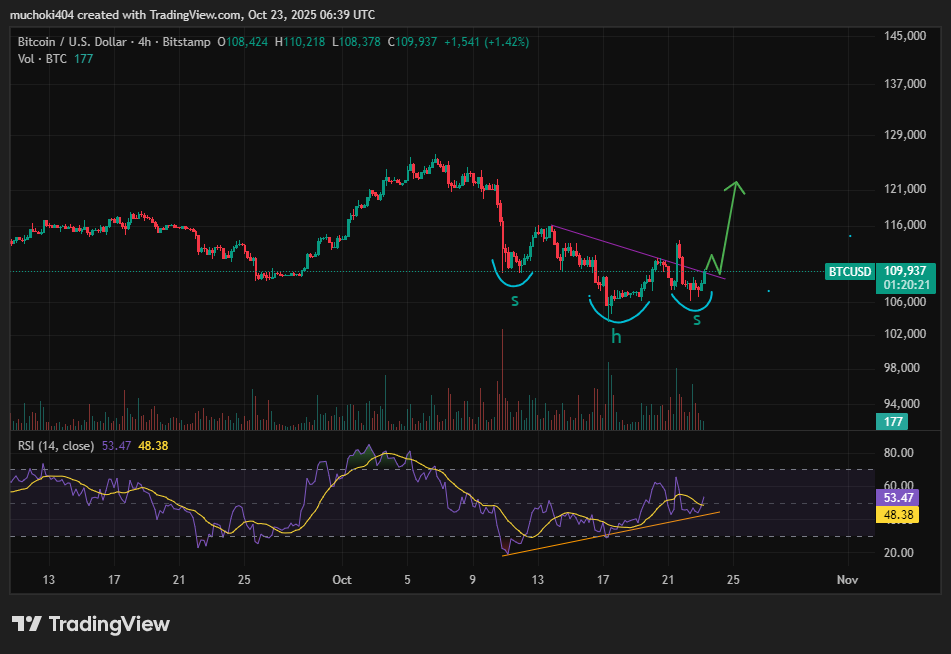Viewport: 951px width, 654px height.
Task: Click the 'Nov' label on time axis
Action: (847, 579)
